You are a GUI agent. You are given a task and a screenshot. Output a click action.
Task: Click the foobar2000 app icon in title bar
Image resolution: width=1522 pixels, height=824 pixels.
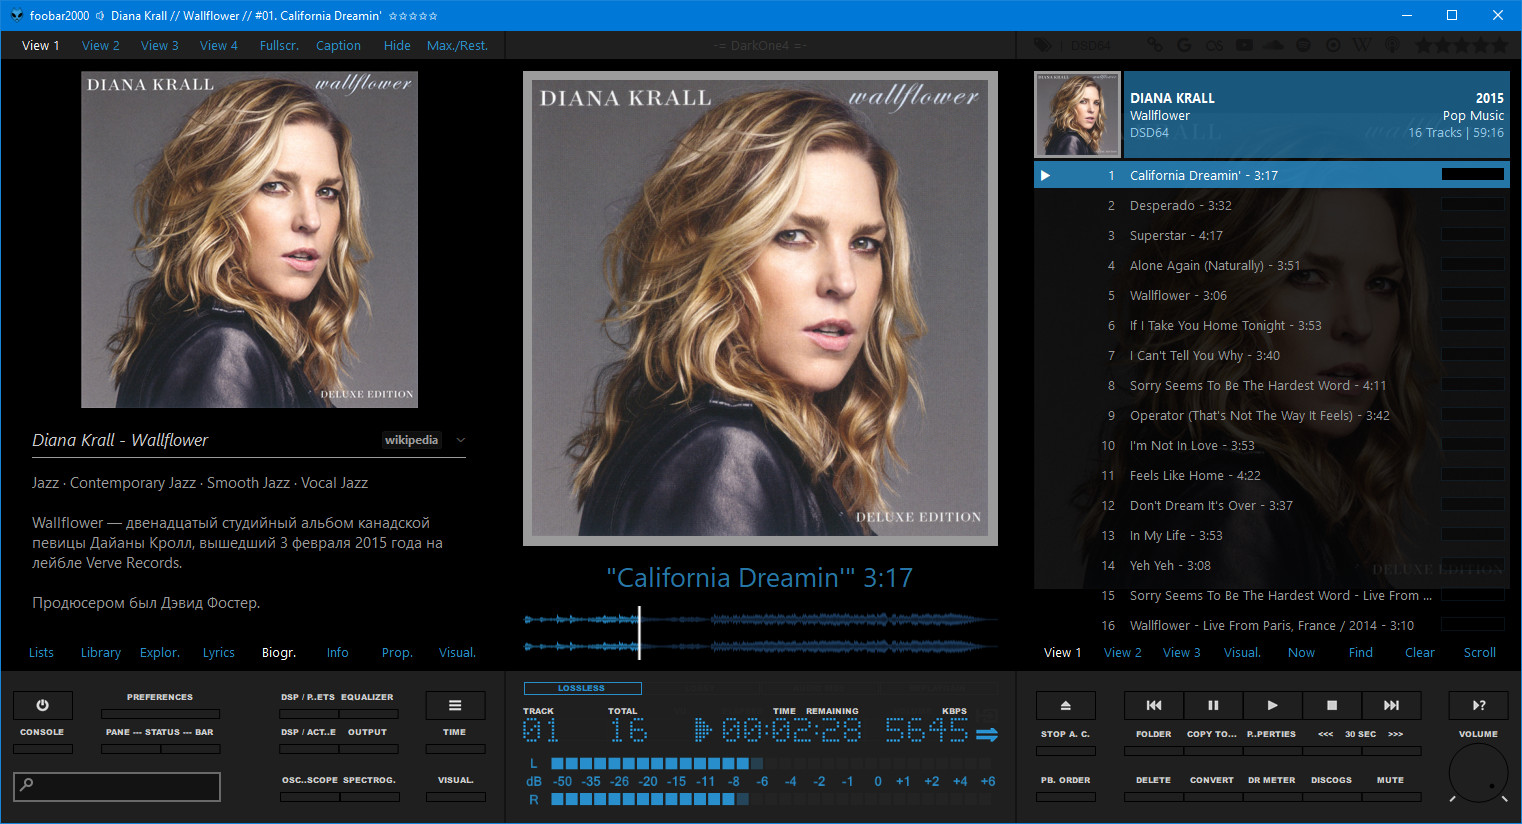(x=16, y=15)
